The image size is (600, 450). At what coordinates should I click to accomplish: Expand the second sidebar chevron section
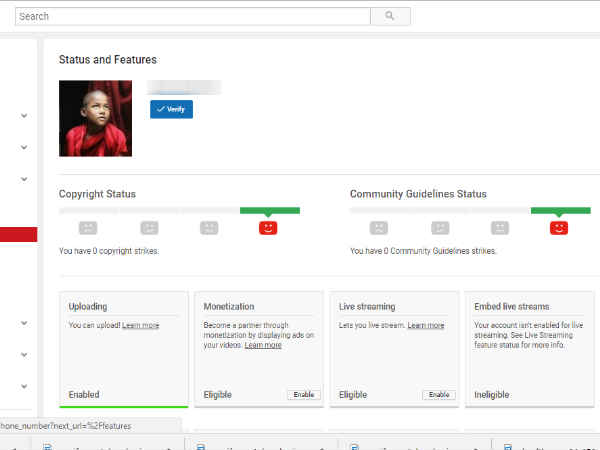[x=23, y=148]
